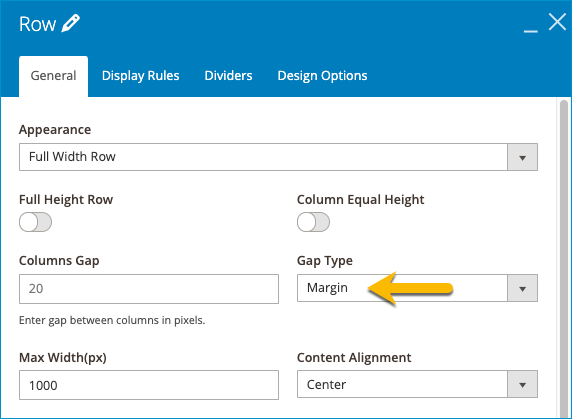Click the pencil edit icon beside Row

(x=70, y=24)
